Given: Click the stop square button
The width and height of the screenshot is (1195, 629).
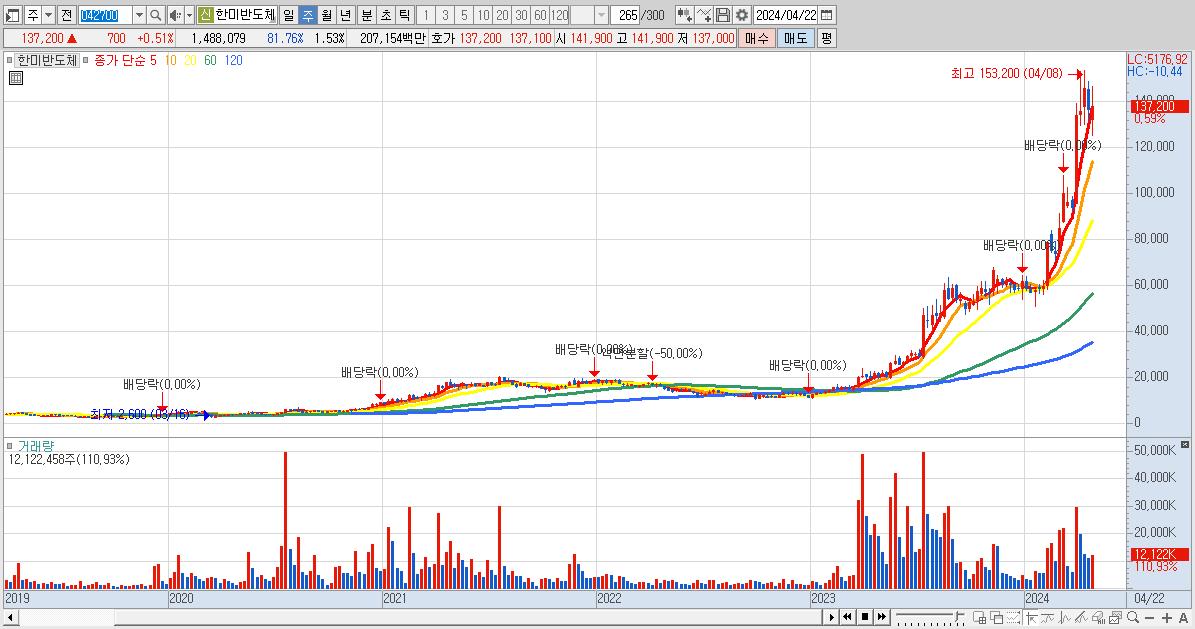Looking at the screenshot, I should [x=864, y=617].
